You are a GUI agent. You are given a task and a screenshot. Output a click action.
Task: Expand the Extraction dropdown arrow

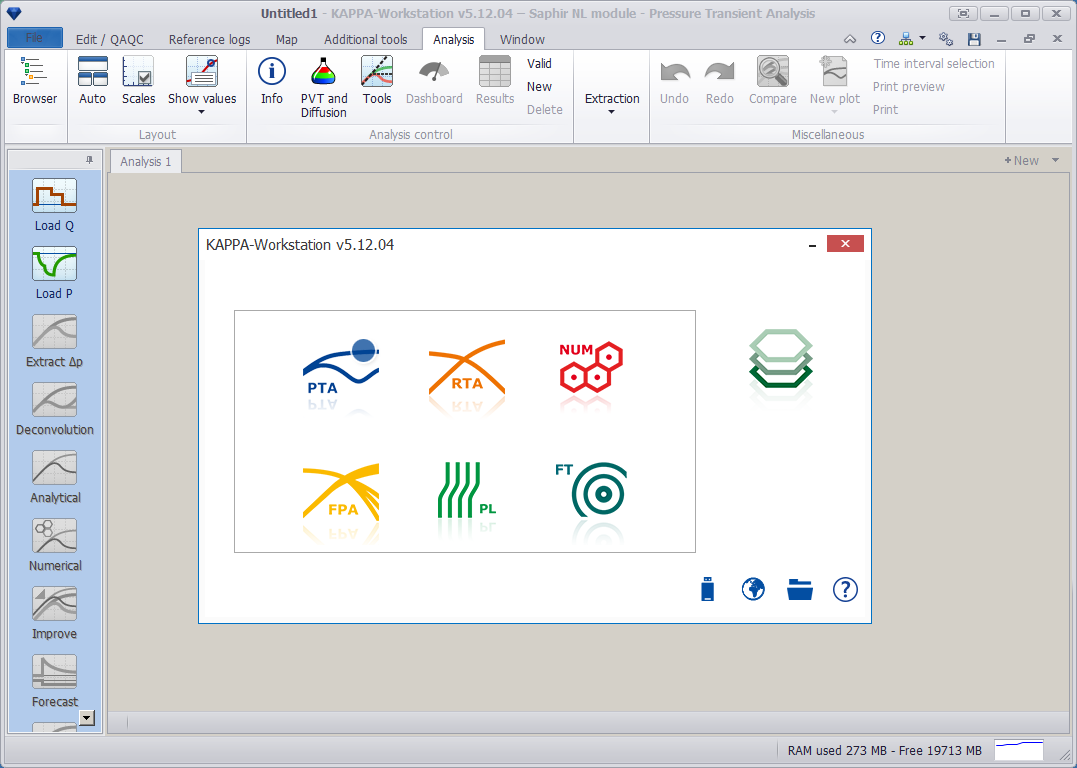611,111
